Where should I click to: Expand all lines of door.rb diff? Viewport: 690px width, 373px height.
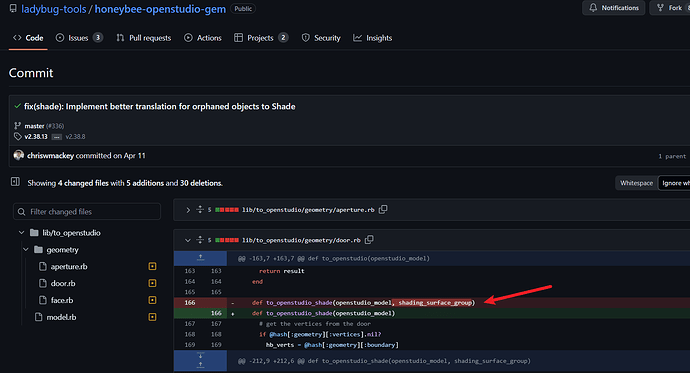click(200, 240)
